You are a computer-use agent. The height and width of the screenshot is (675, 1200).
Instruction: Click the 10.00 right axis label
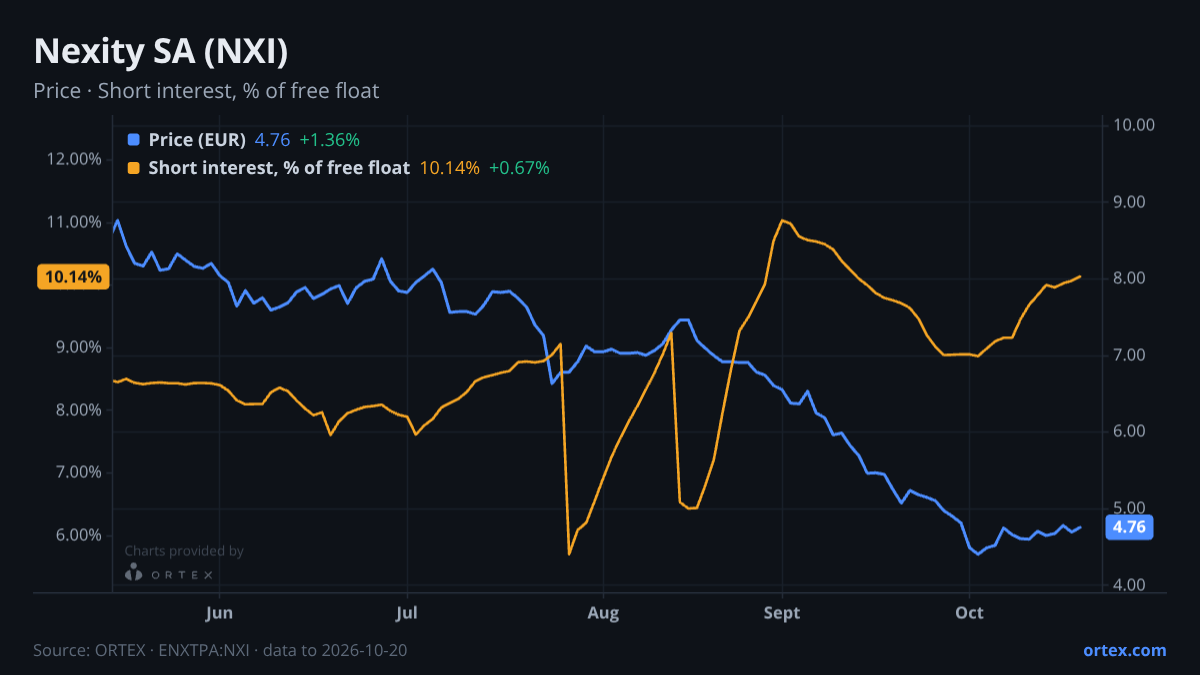[1132, 125]
